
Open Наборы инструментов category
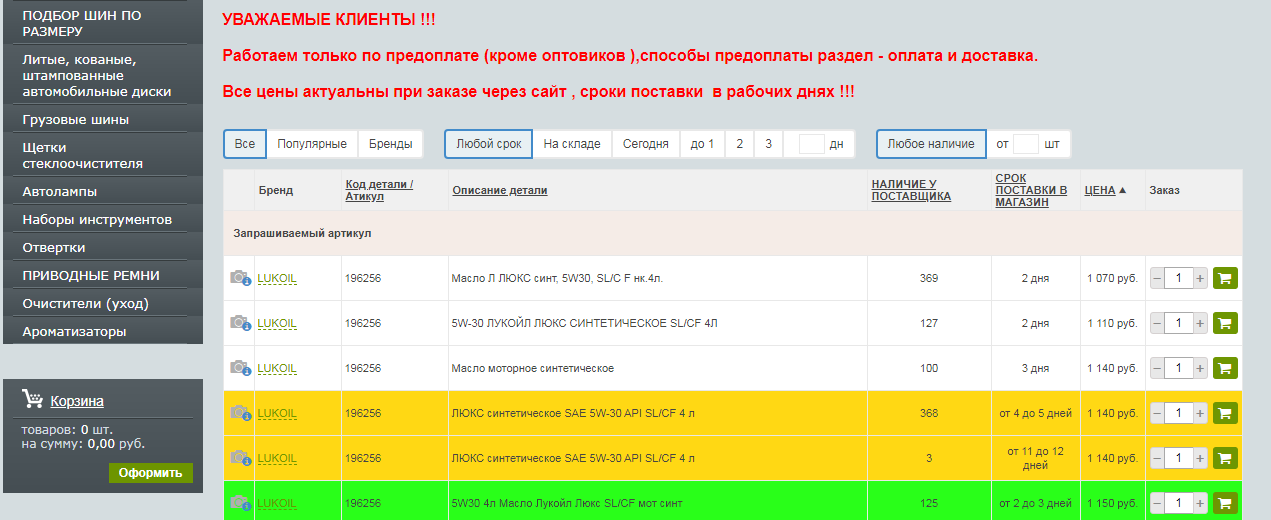tap(103, 219)
